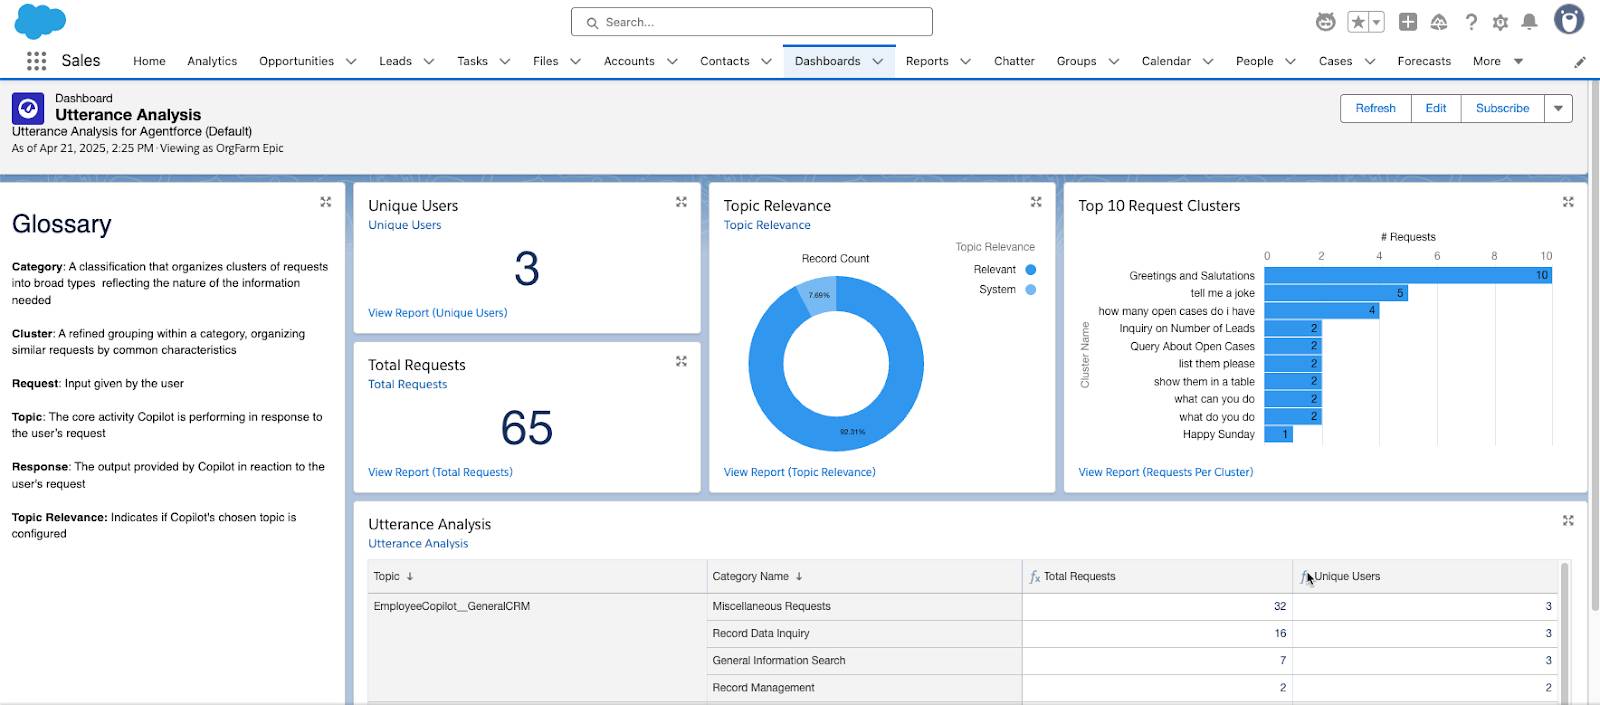Screen dimensions: 1600x705
Task: Click the pencil edit navigation icon
Action: [1580, 62]
